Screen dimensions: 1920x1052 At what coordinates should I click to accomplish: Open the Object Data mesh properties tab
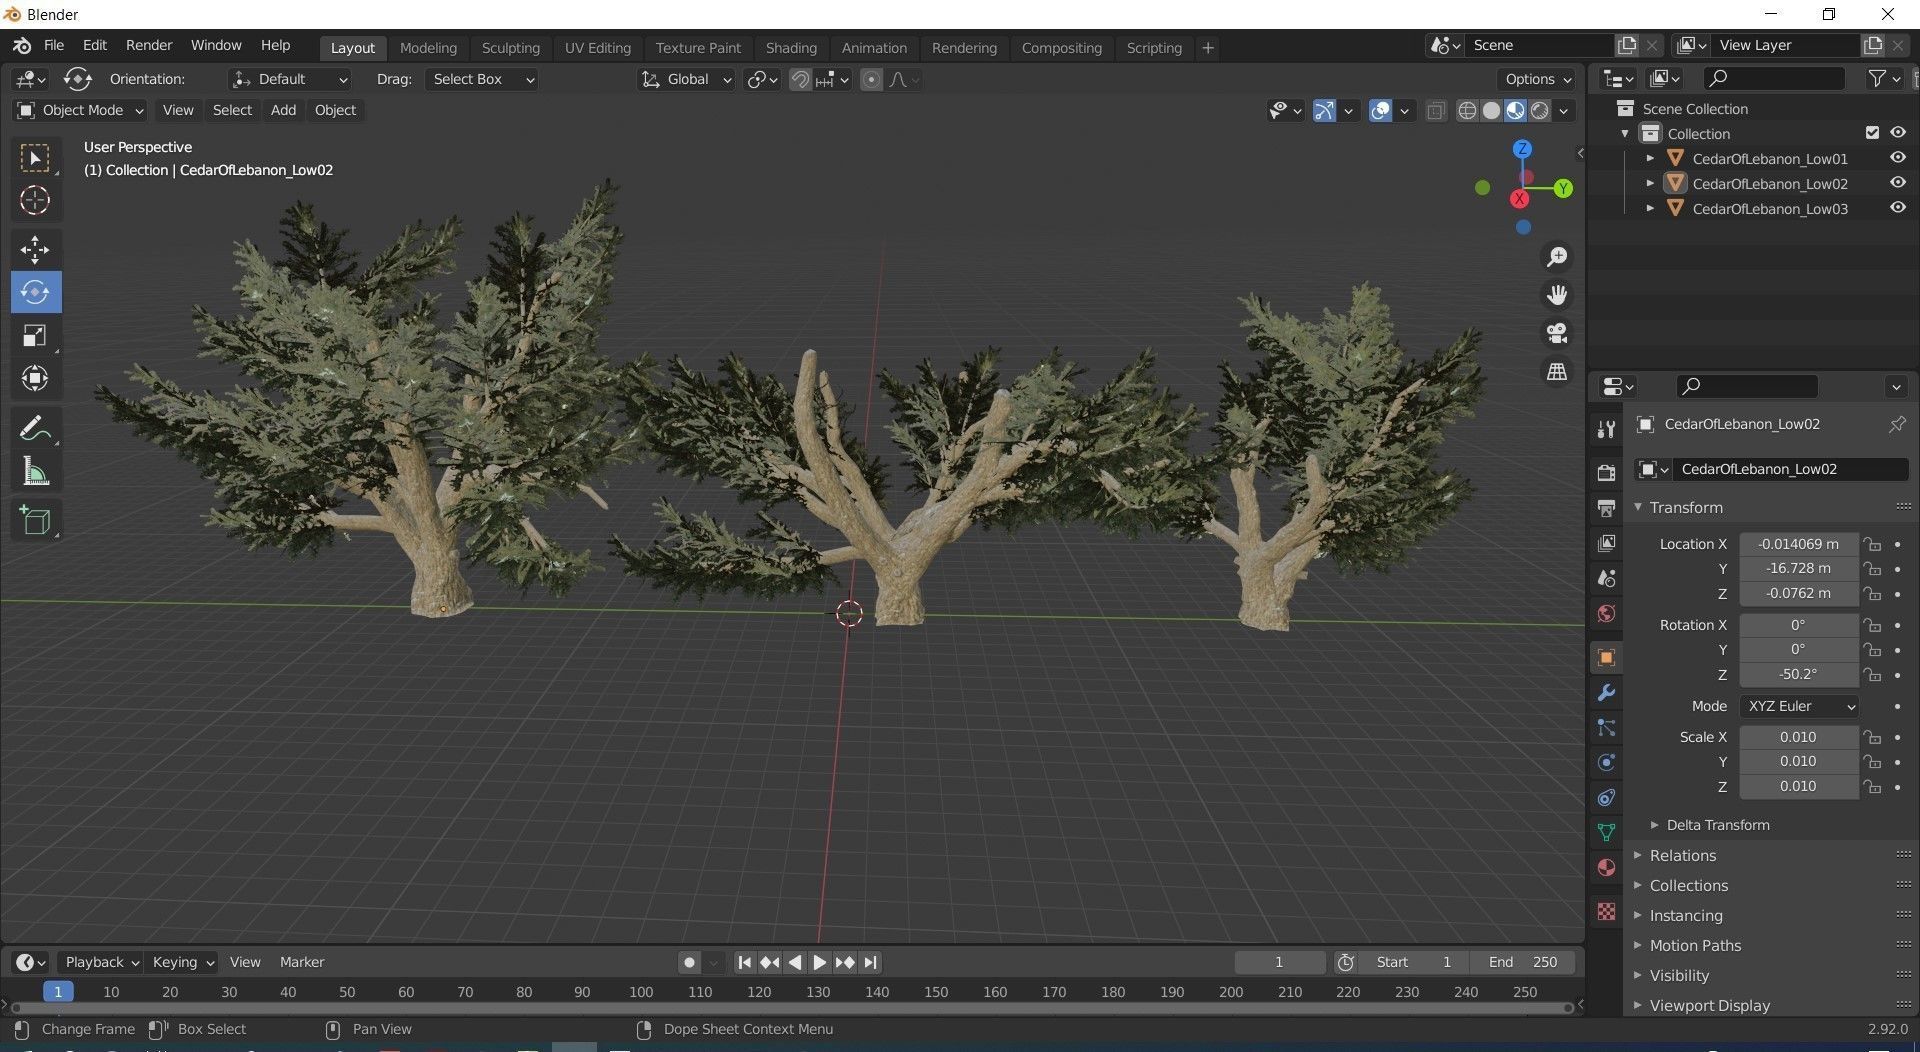(1606, 832)
